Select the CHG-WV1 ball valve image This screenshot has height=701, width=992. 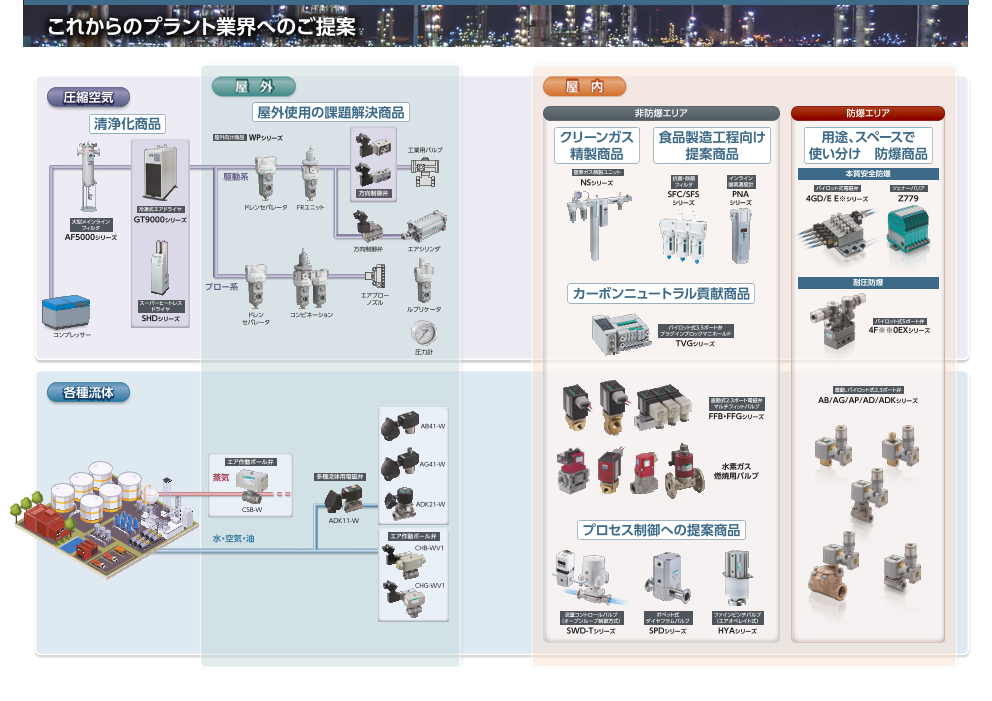pos(405,599)
